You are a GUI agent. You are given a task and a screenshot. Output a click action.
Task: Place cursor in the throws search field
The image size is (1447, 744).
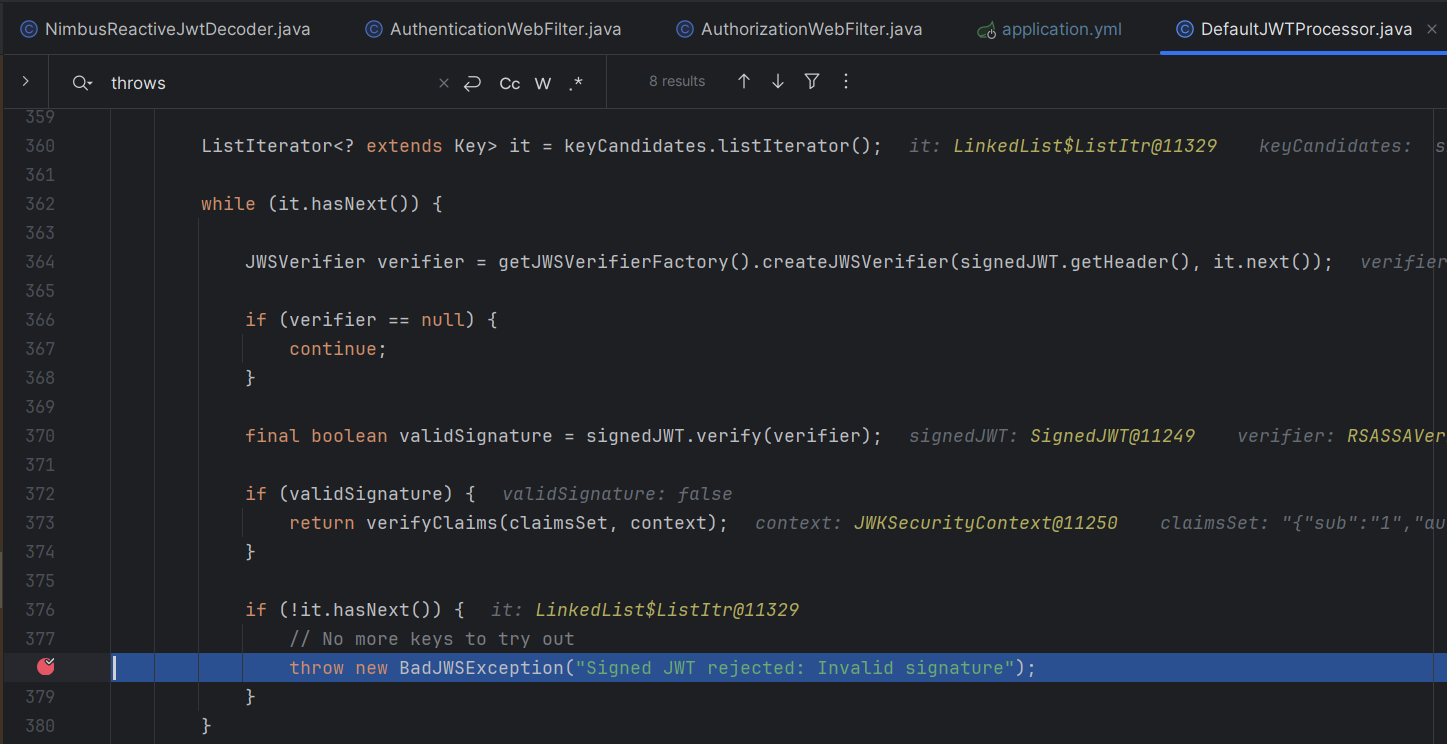click(x=200, y=83)
